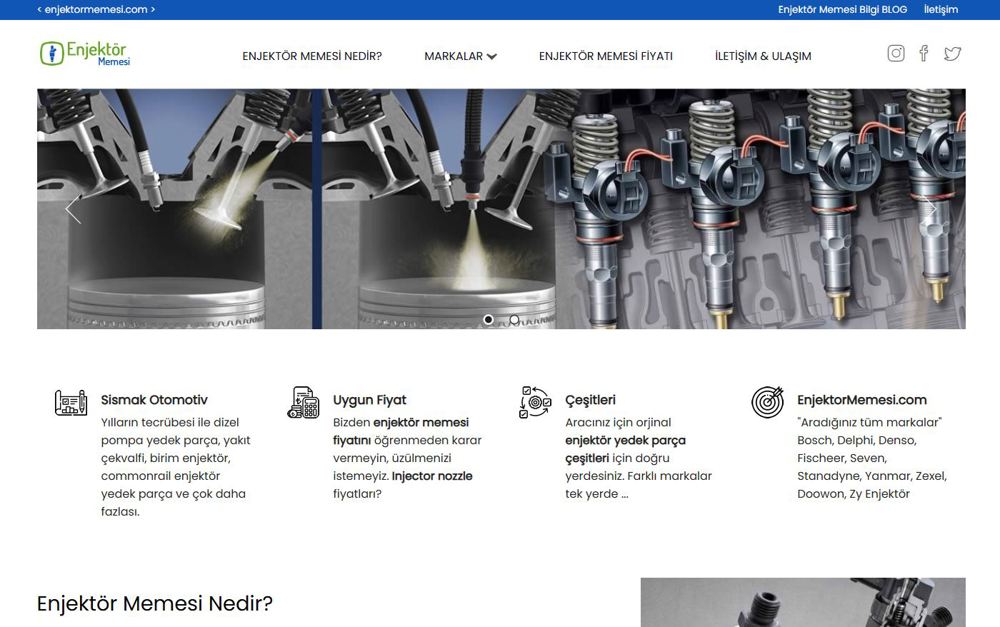Open the Instagram social icon
The width and height of the screenshot is (1000, 627).
click(x=896, y=54)
